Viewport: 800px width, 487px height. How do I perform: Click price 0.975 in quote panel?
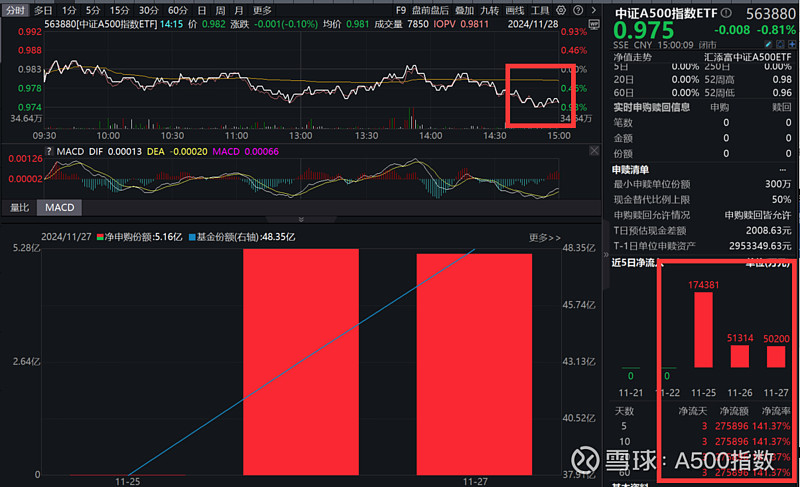643,31
